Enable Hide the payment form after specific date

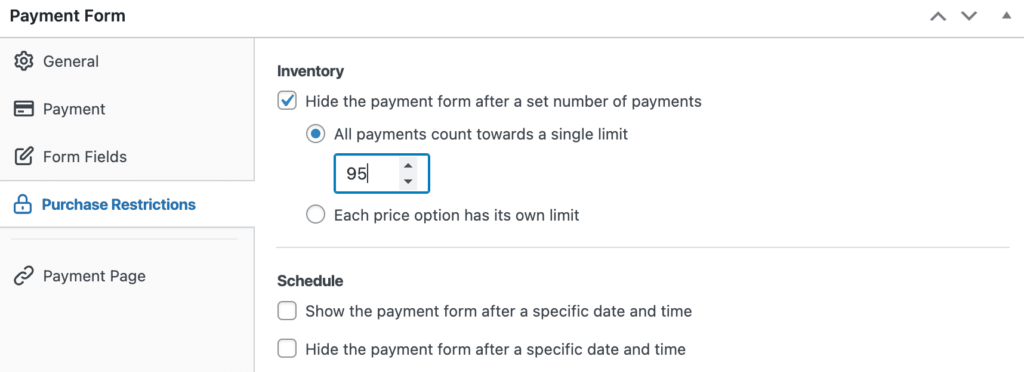(287, 349)
